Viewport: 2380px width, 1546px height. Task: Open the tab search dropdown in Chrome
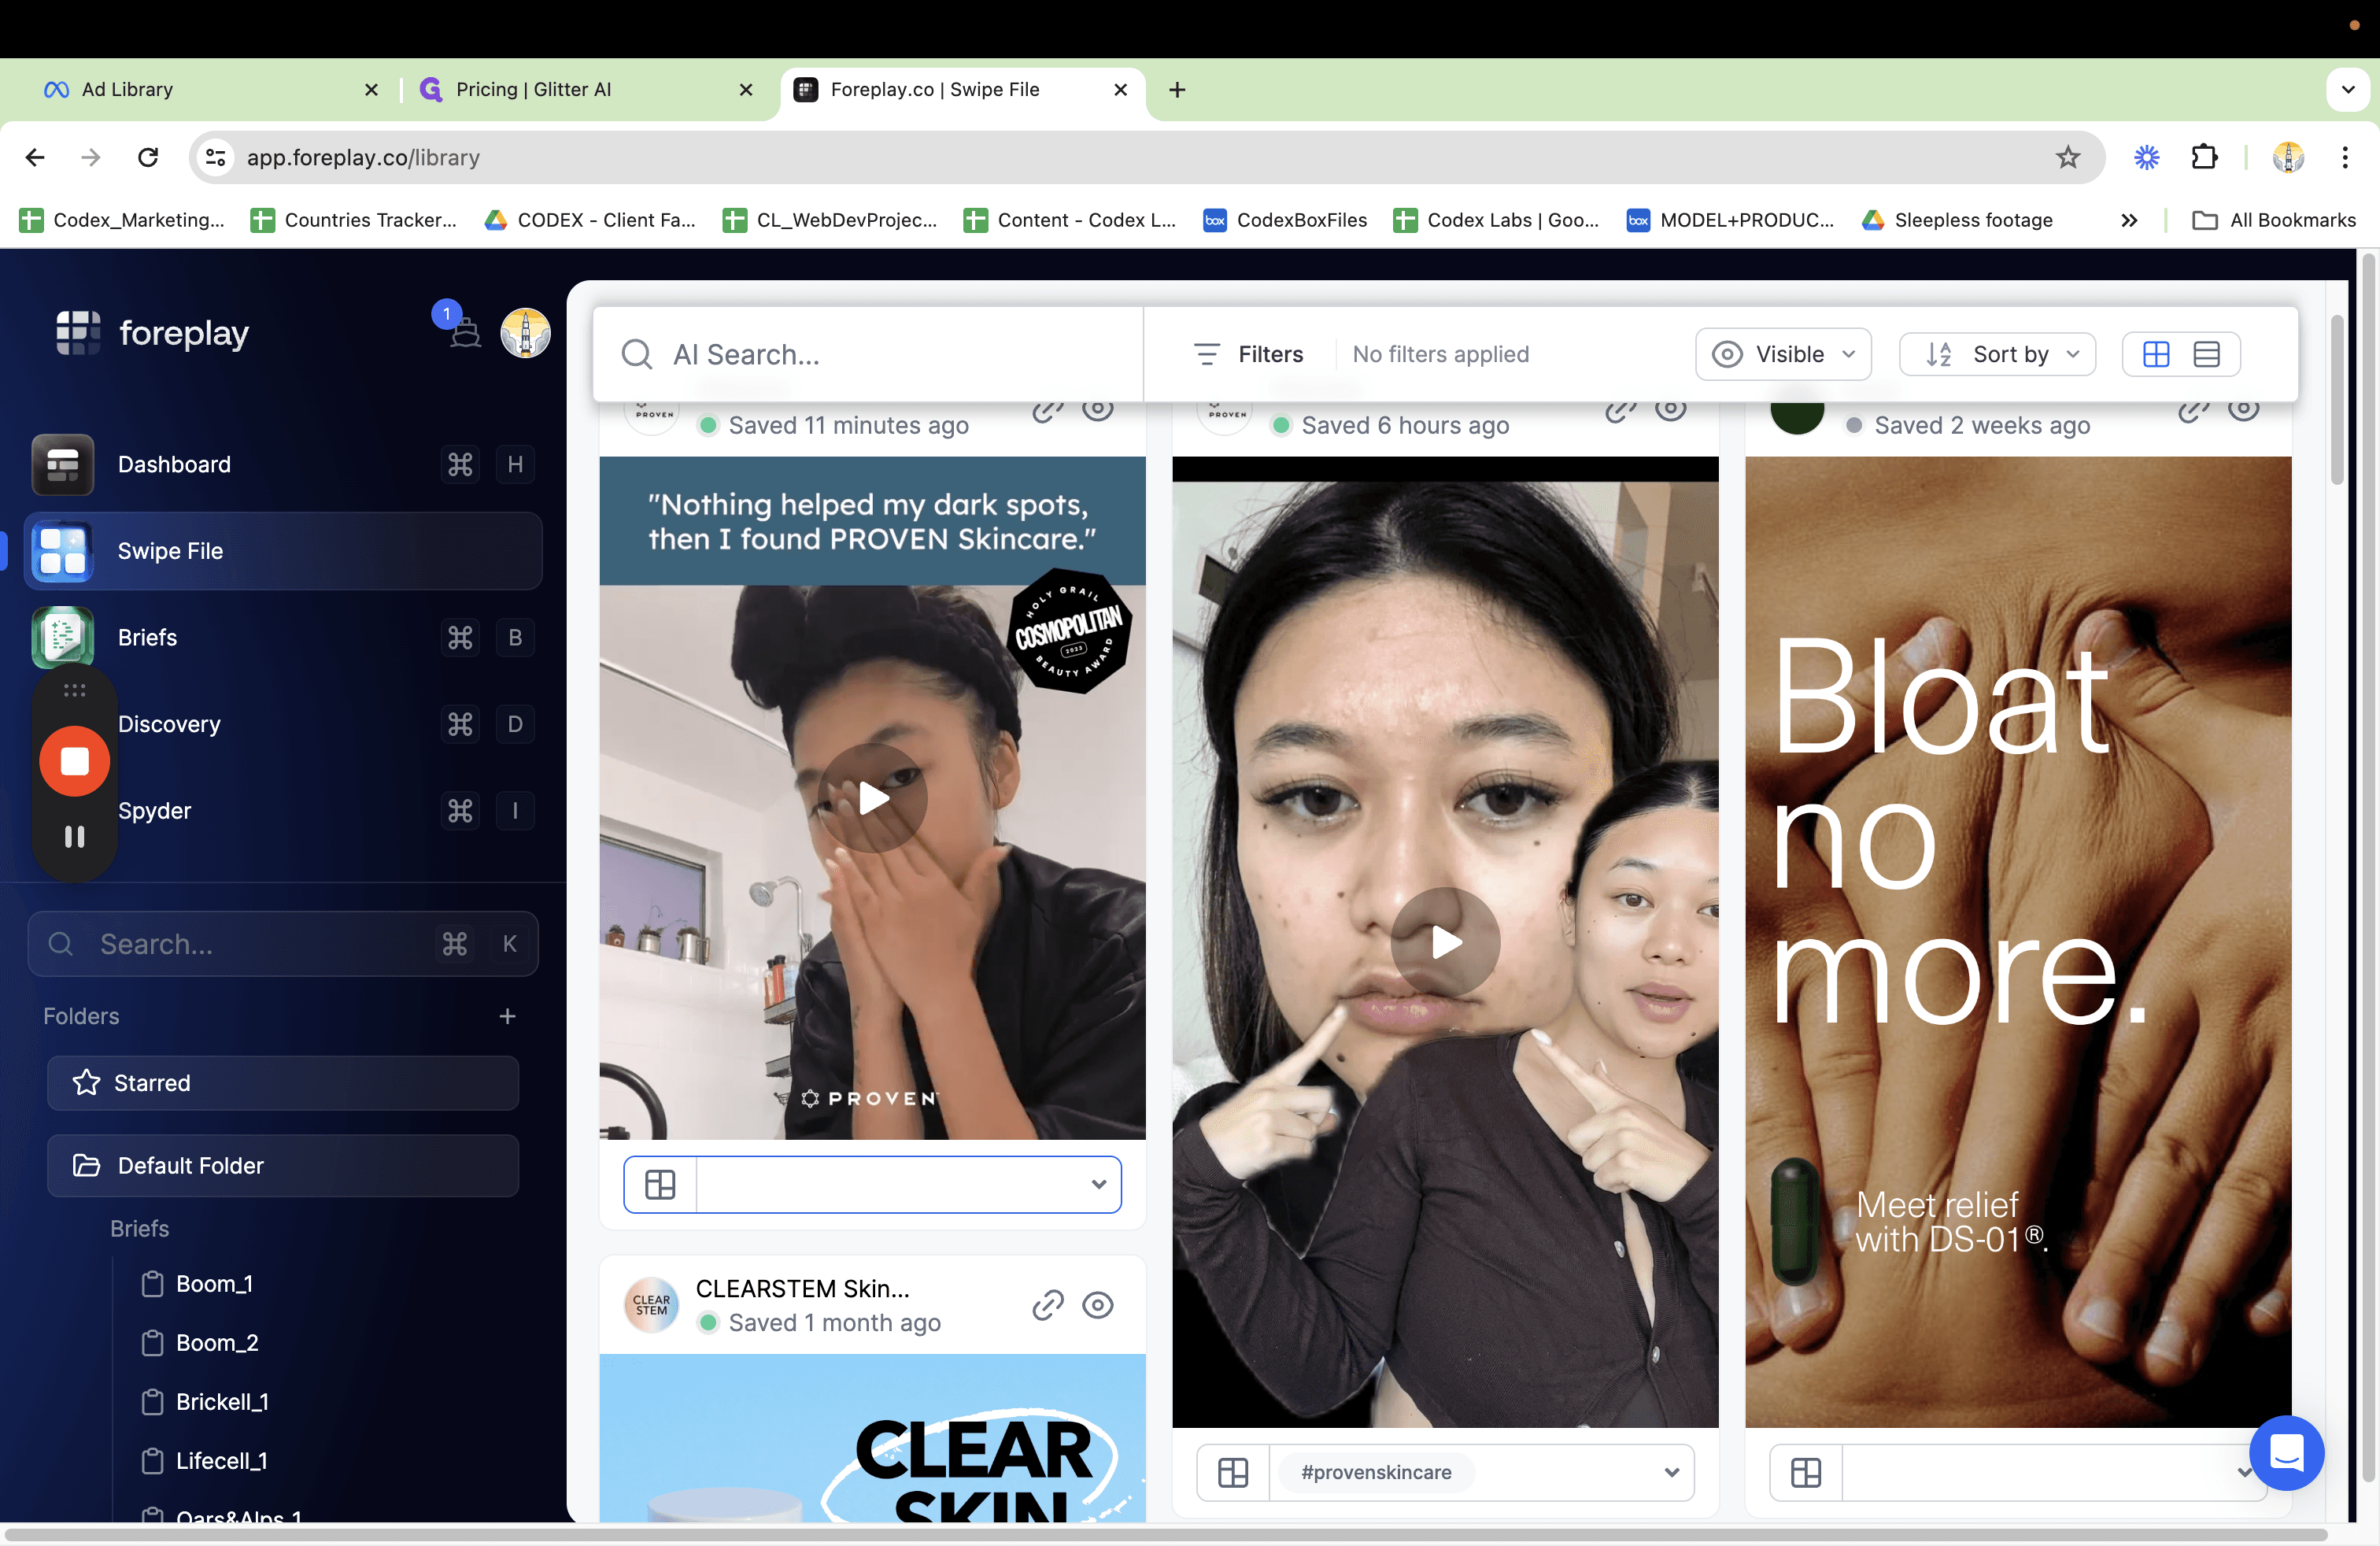tap(2348, 90)
